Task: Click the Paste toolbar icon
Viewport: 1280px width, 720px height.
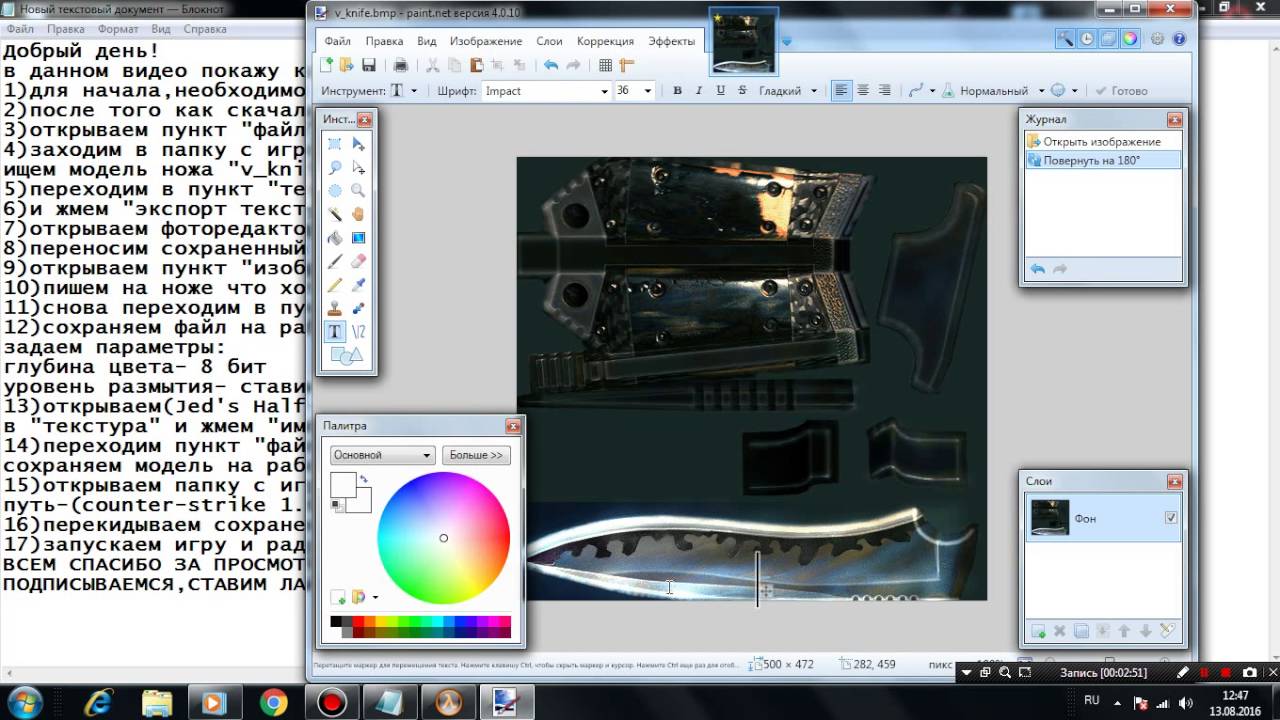Action: click(476, 65)
